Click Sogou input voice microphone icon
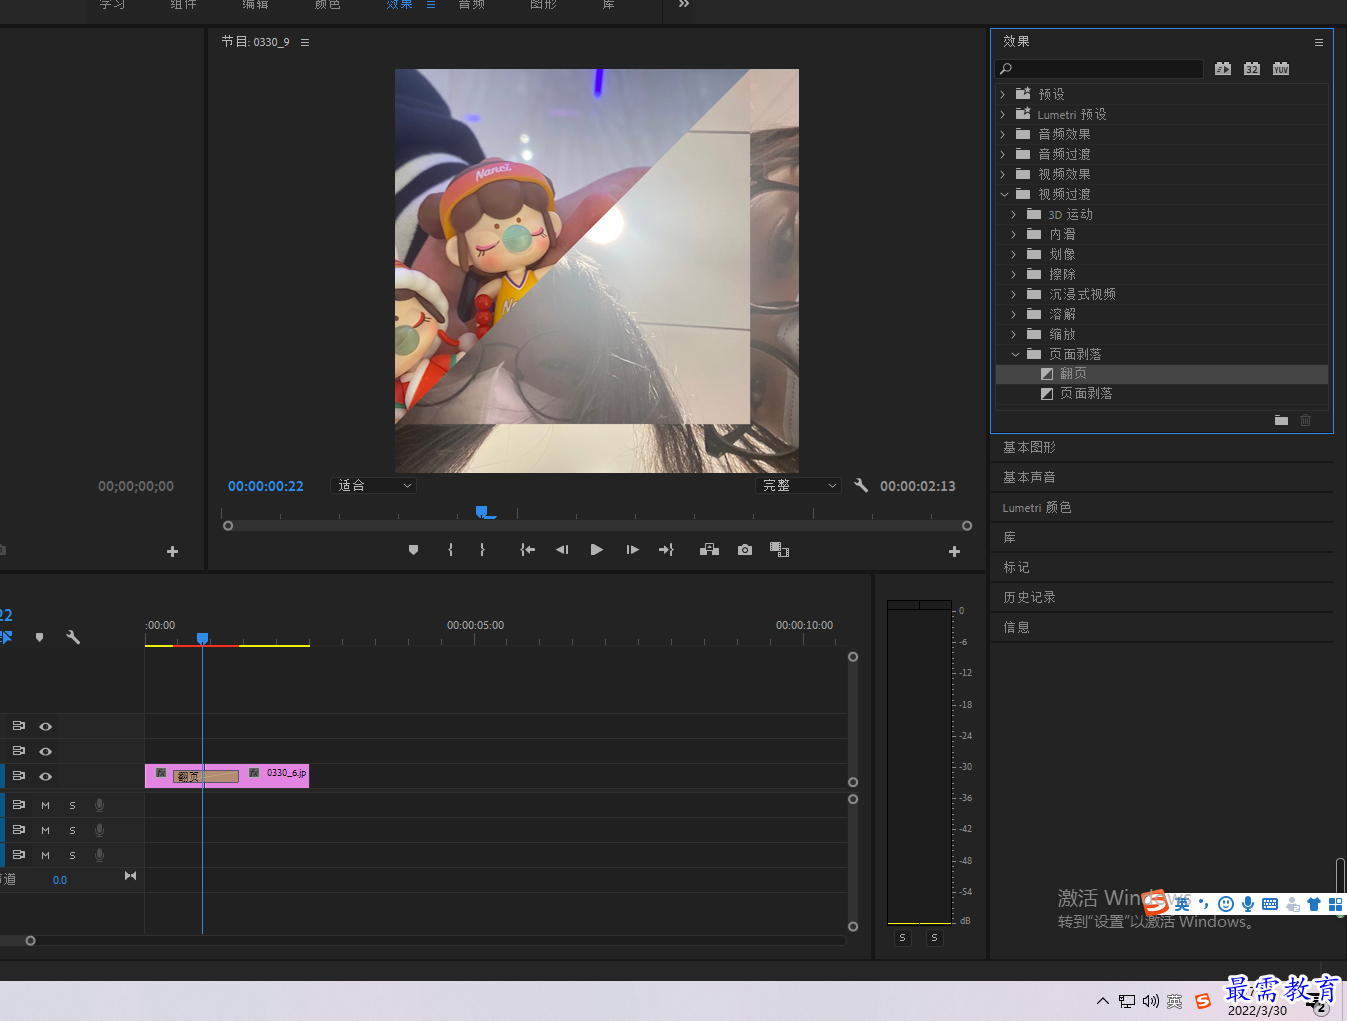 tap(1248, 904)
